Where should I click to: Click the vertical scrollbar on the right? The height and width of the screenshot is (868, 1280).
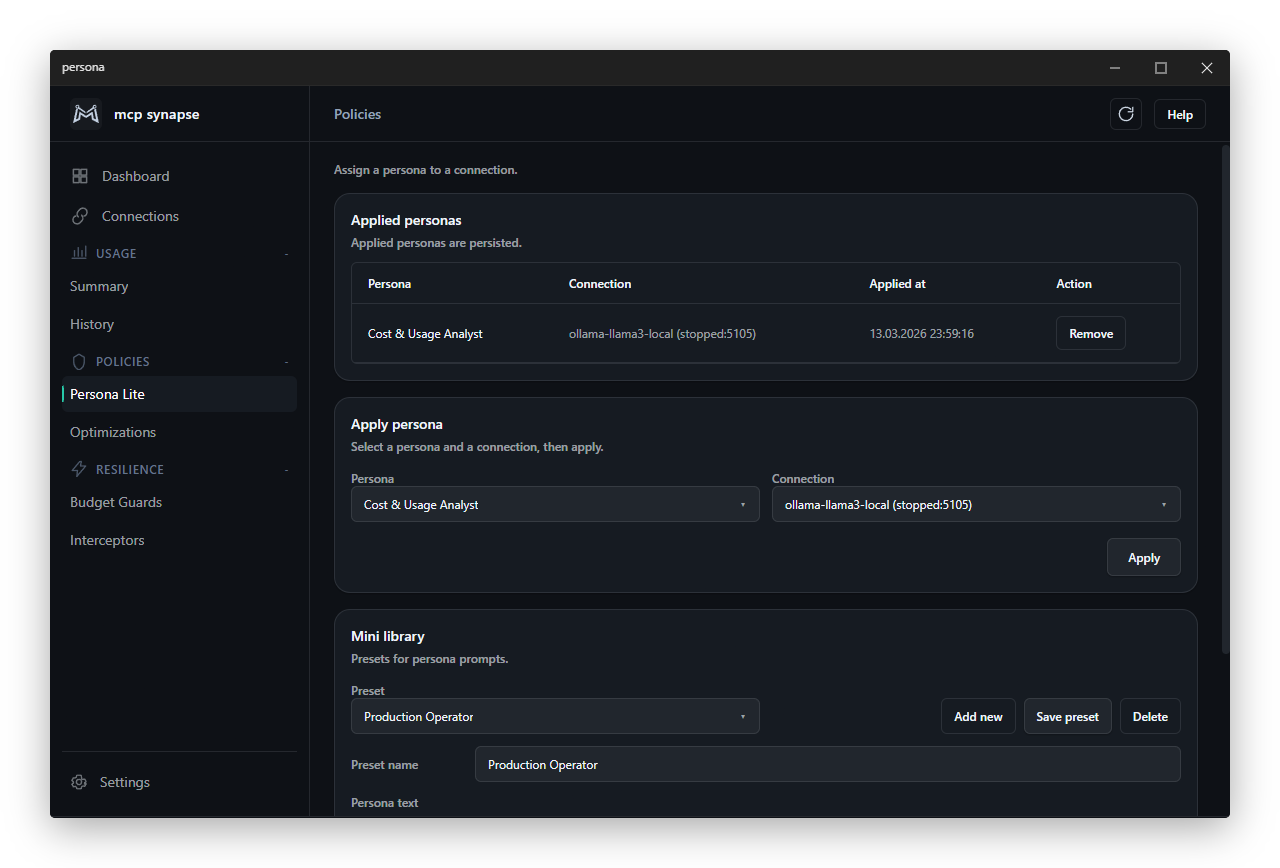[1225, 400]
